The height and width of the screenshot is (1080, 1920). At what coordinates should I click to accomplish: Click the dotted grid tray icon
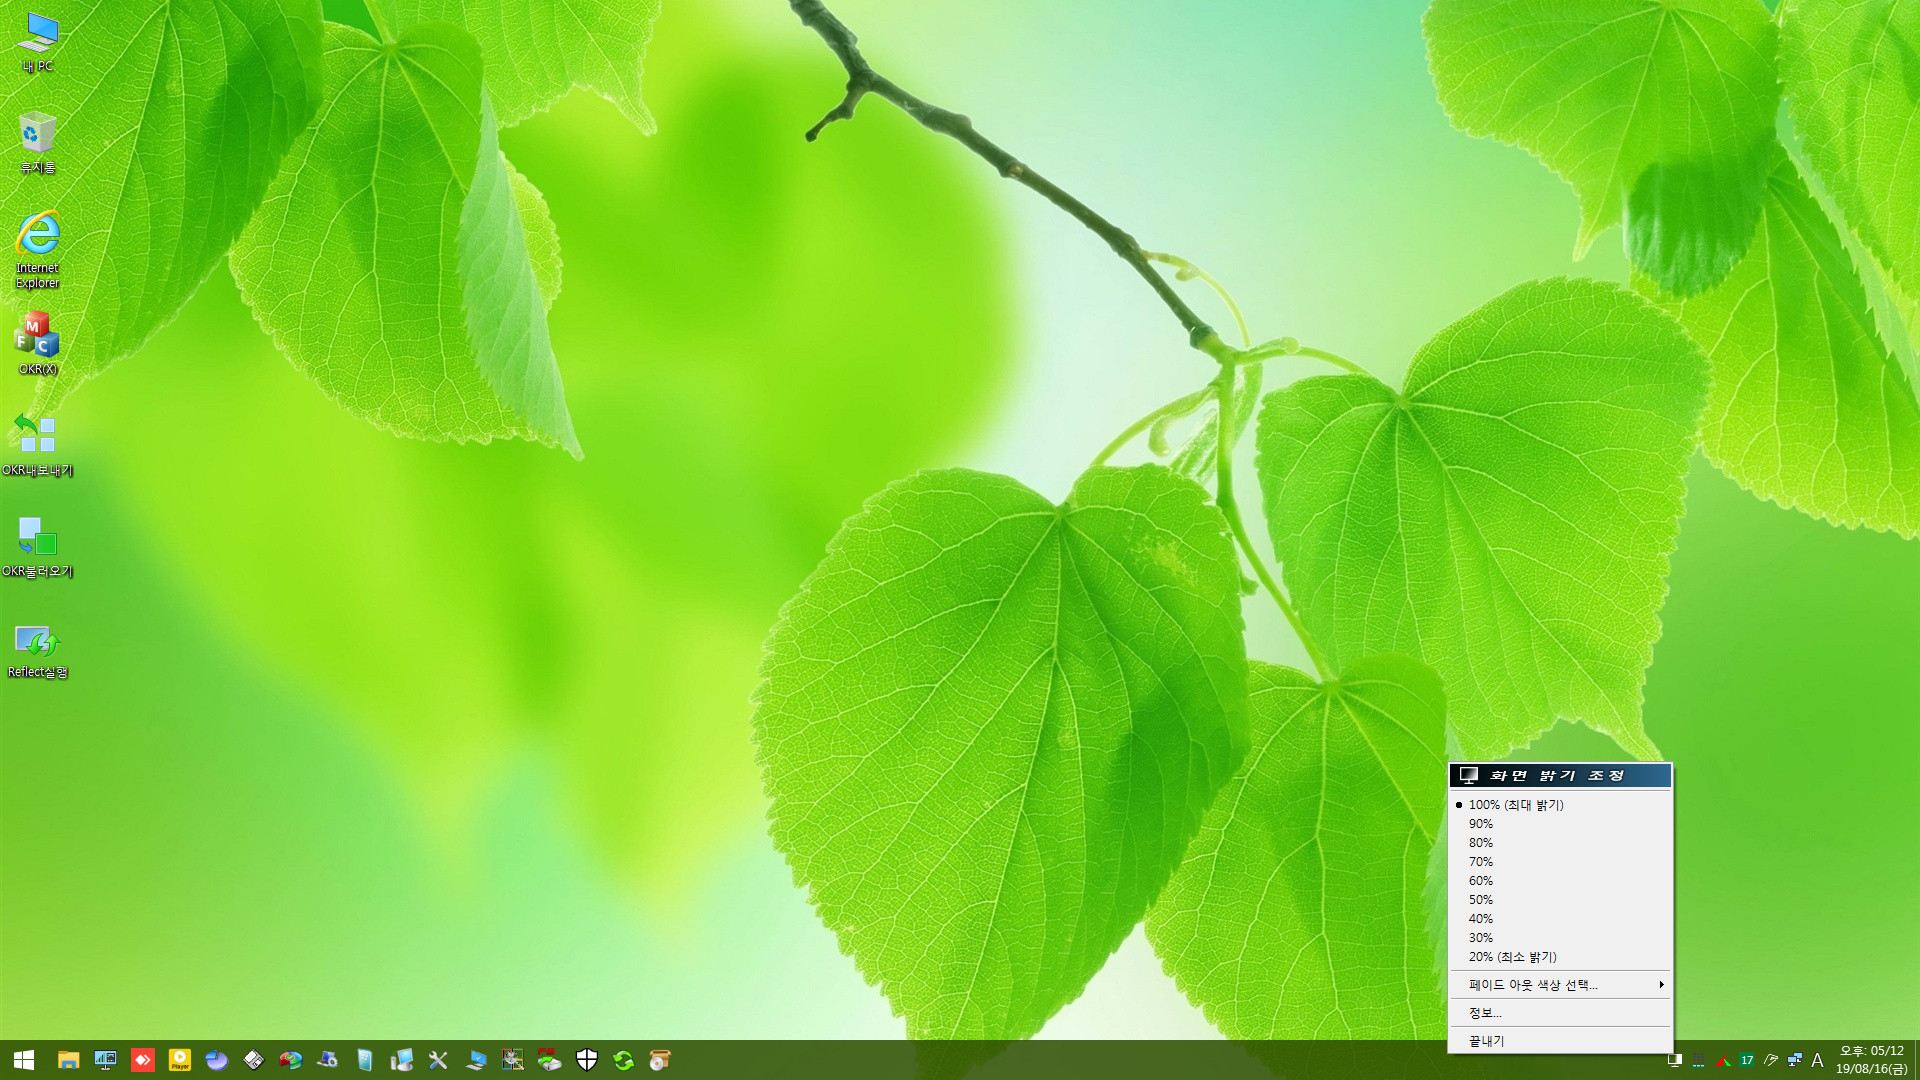[1698, 1060]
